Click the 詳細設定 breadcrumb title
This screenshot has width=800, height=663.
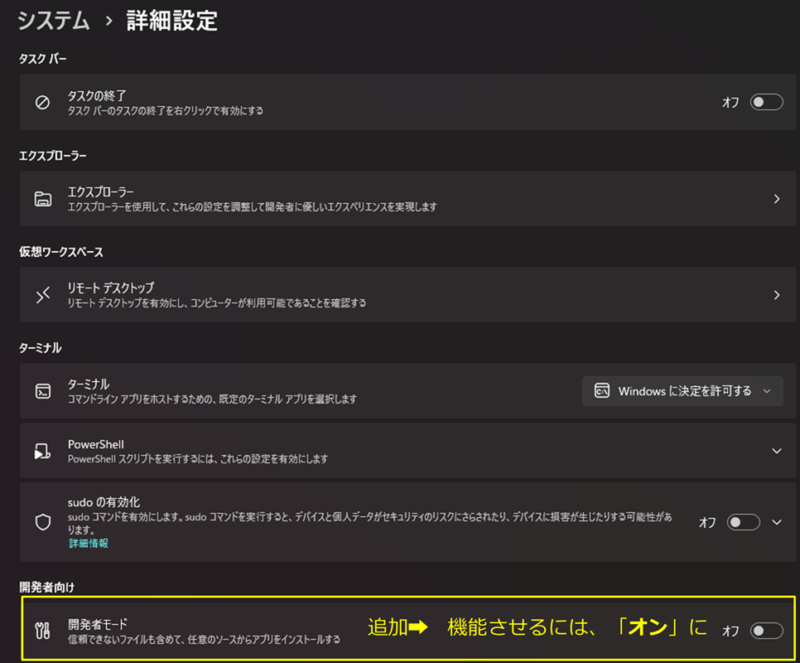point(172,20)
